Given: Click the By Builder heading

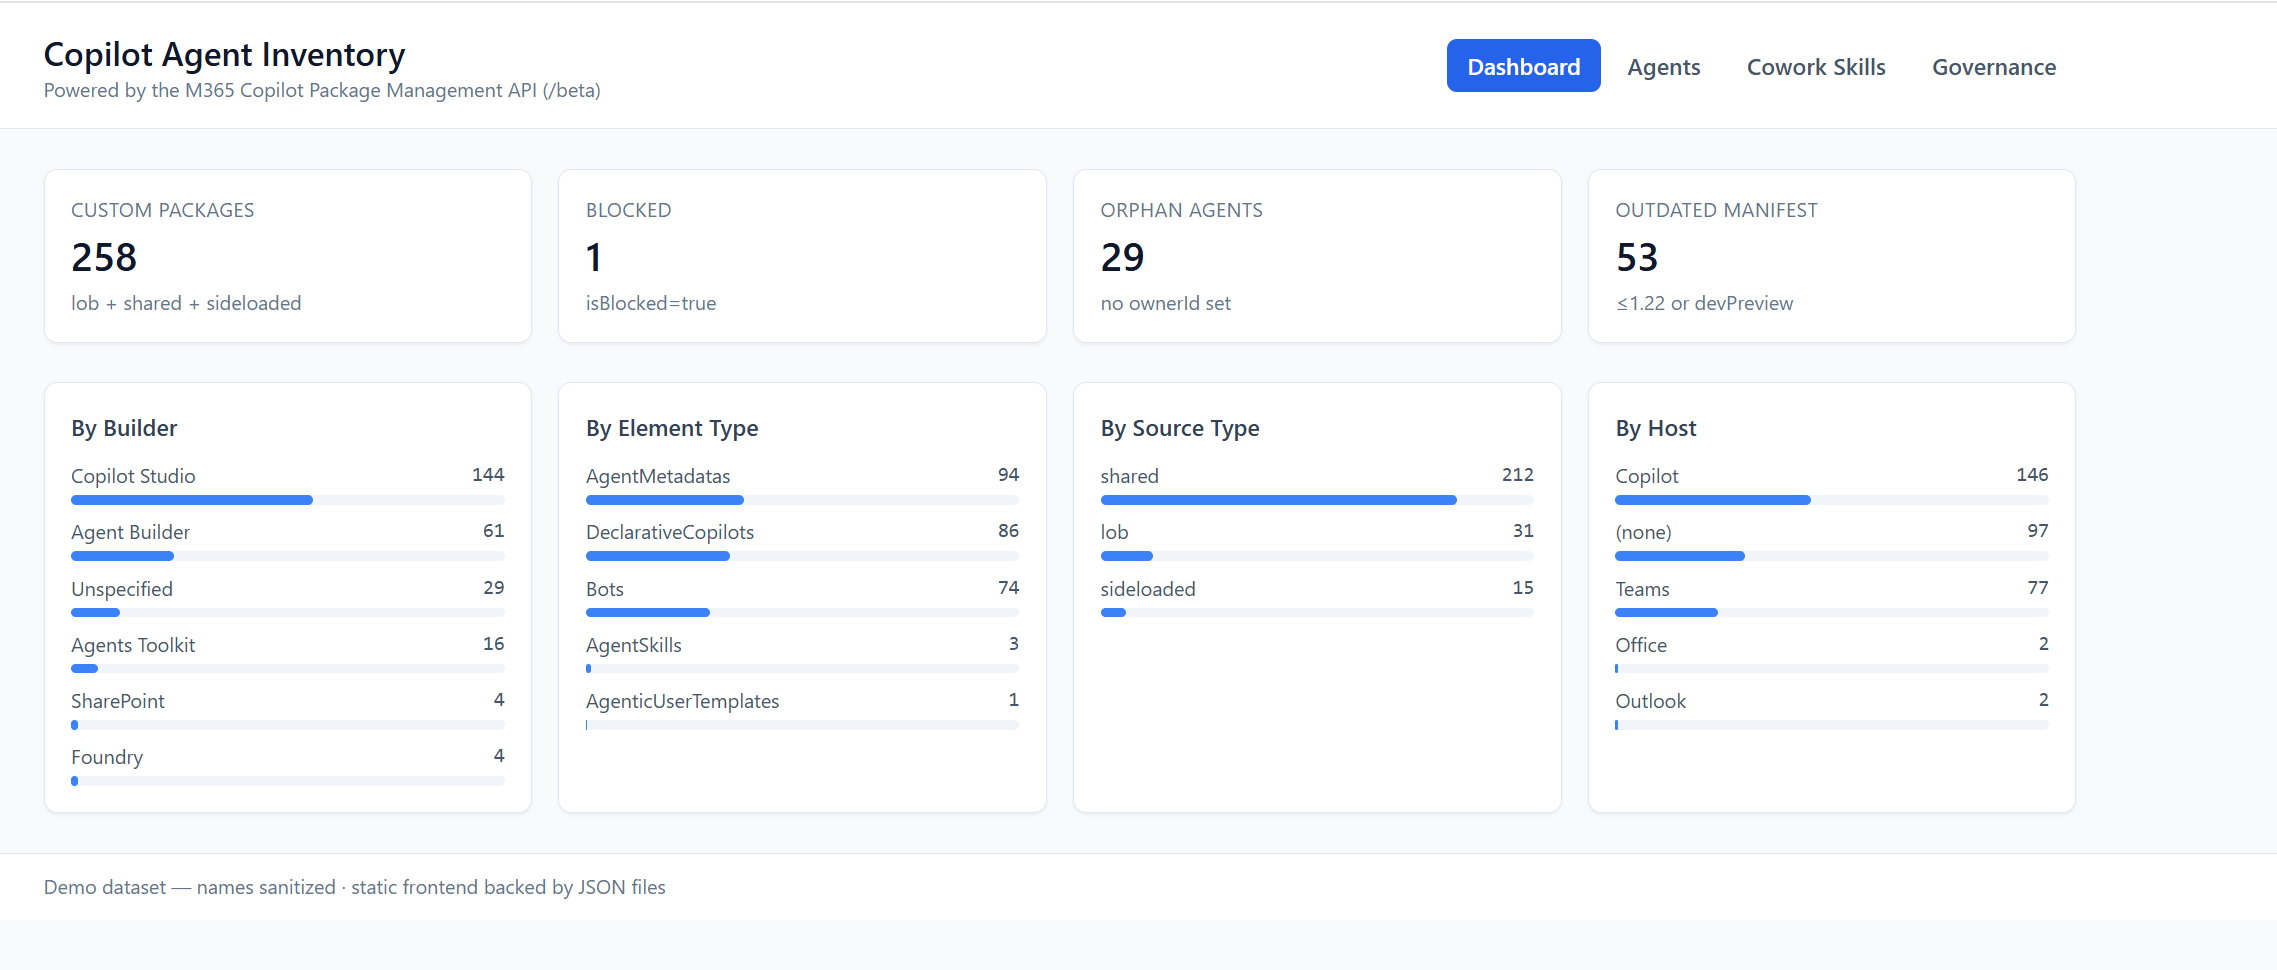Looking at the screenshot, I should (x=124, y=428).
